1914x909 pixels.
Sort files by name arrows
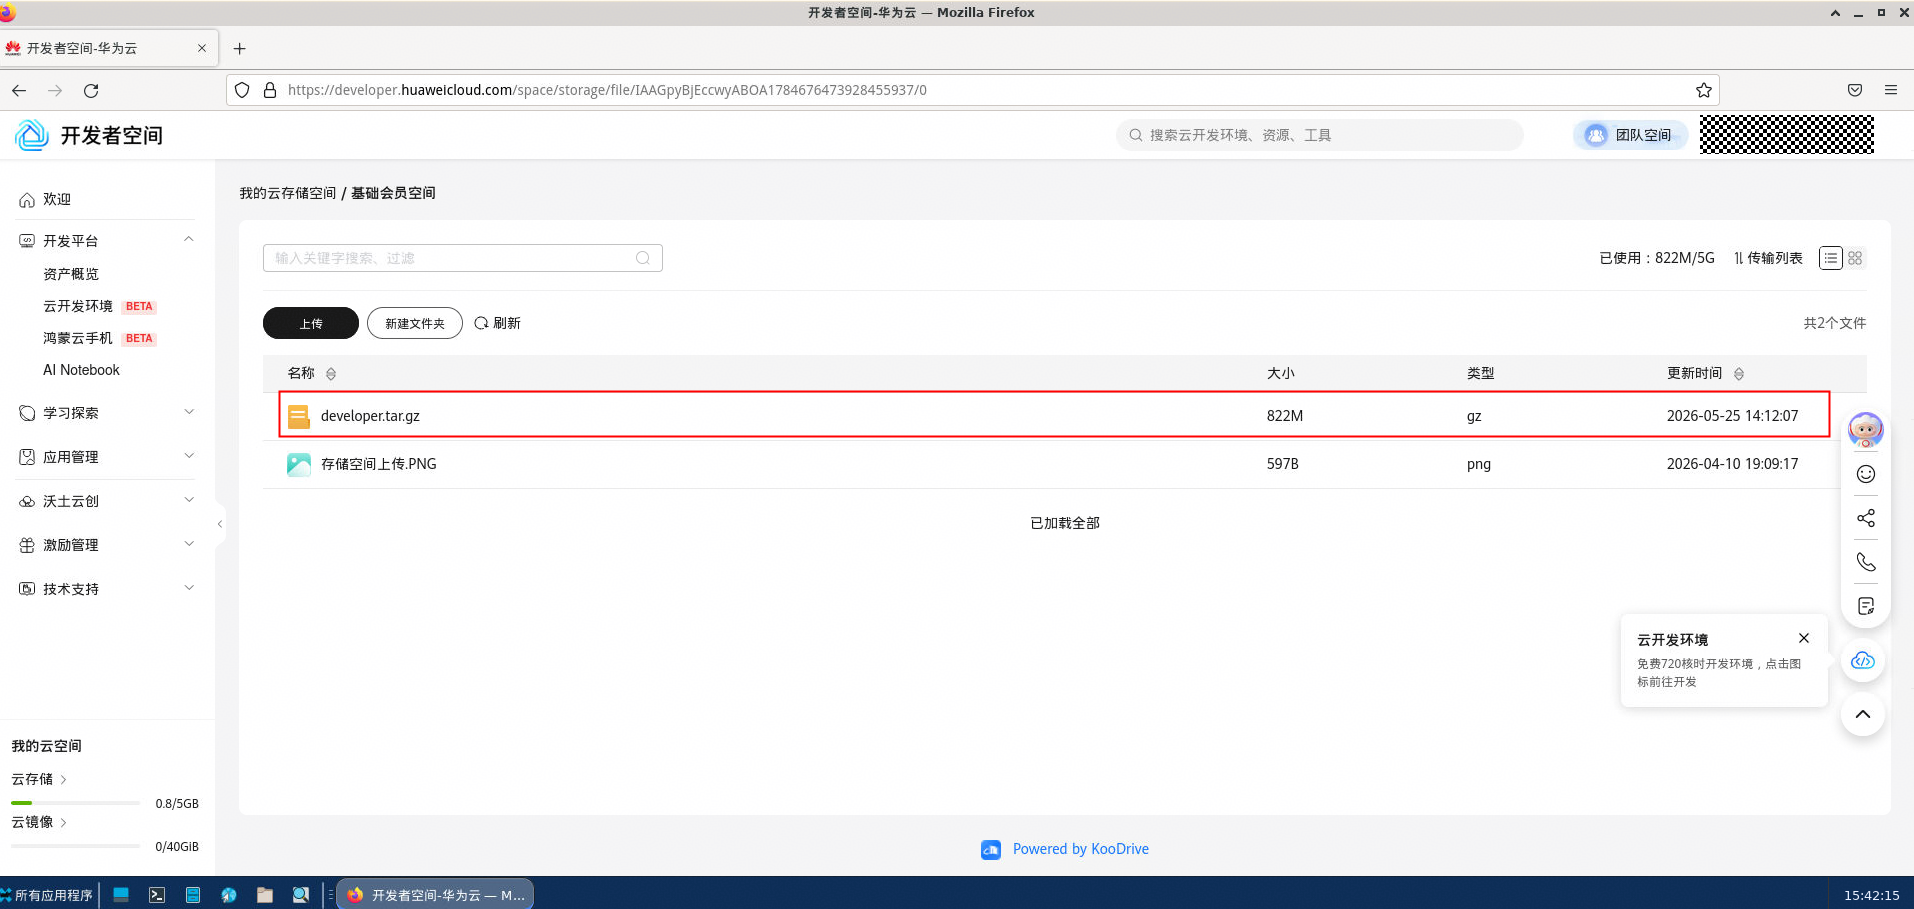point(331,374)
